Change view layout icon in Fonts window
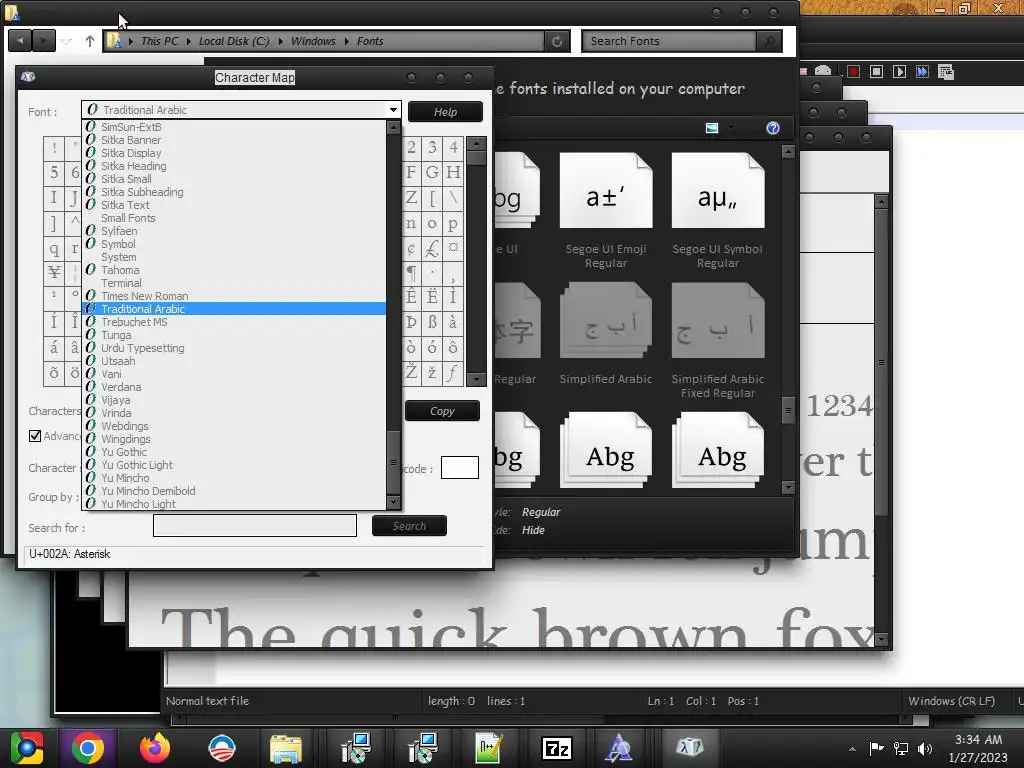The image size is (1024, 768). 712,128
